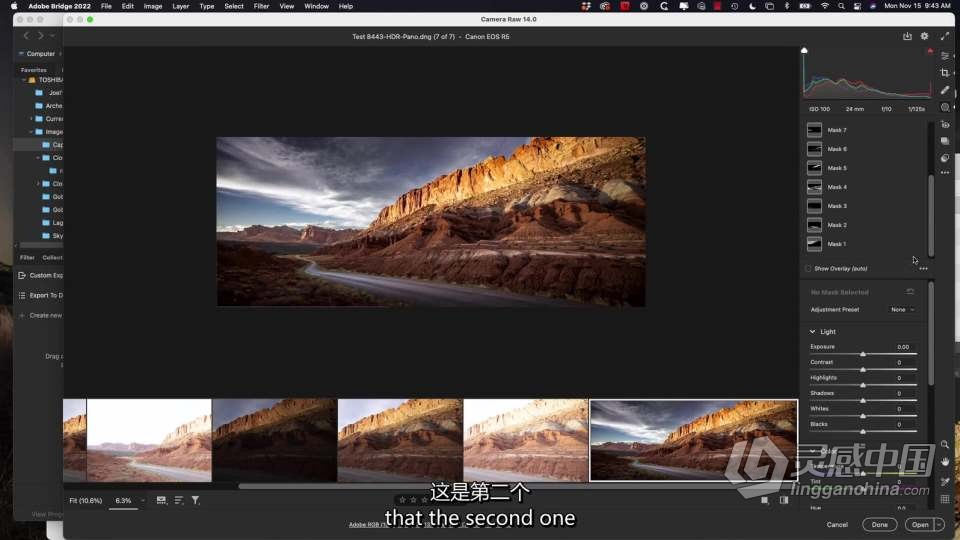This screenshot has height=540, width=960.
Task: Click the macOS Spotlight search icon
Action: click(x=841, y=6)
